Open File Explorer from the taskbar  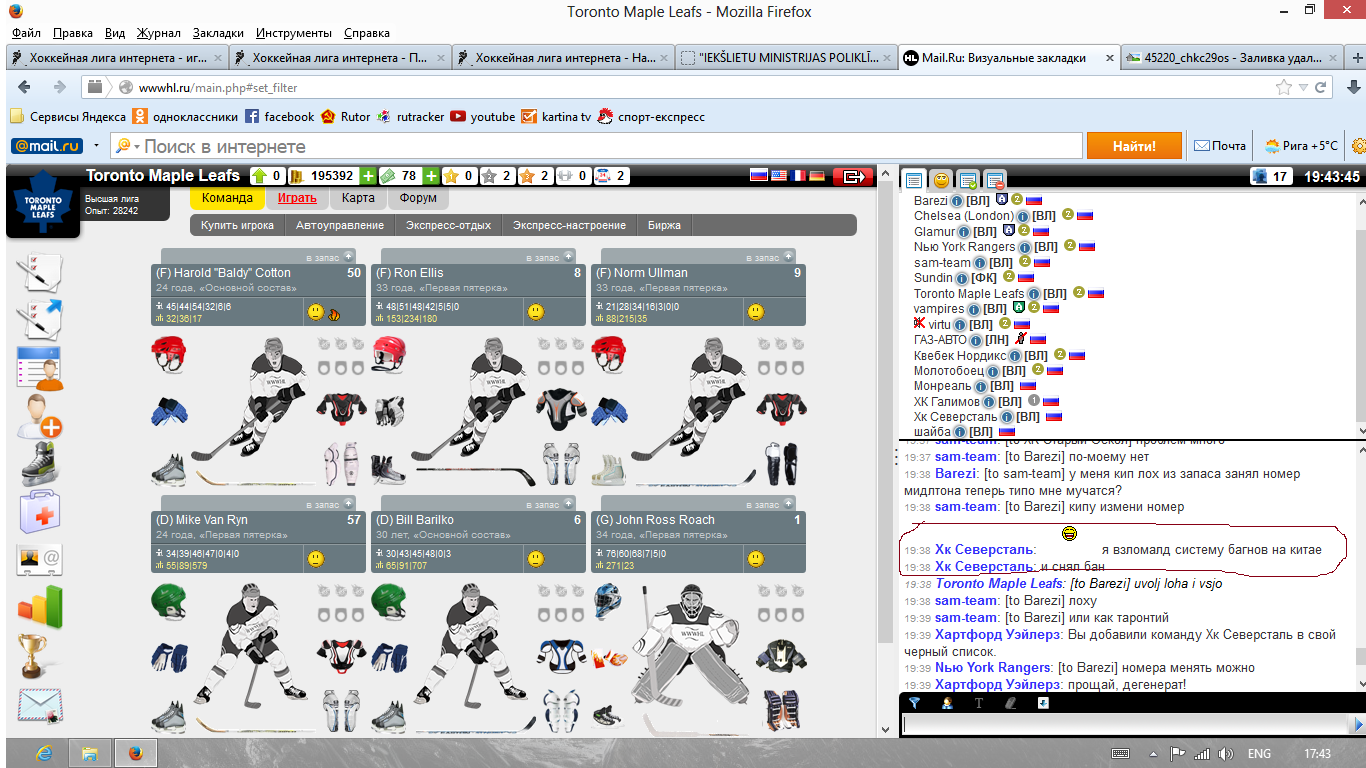(x=89, y=753)
